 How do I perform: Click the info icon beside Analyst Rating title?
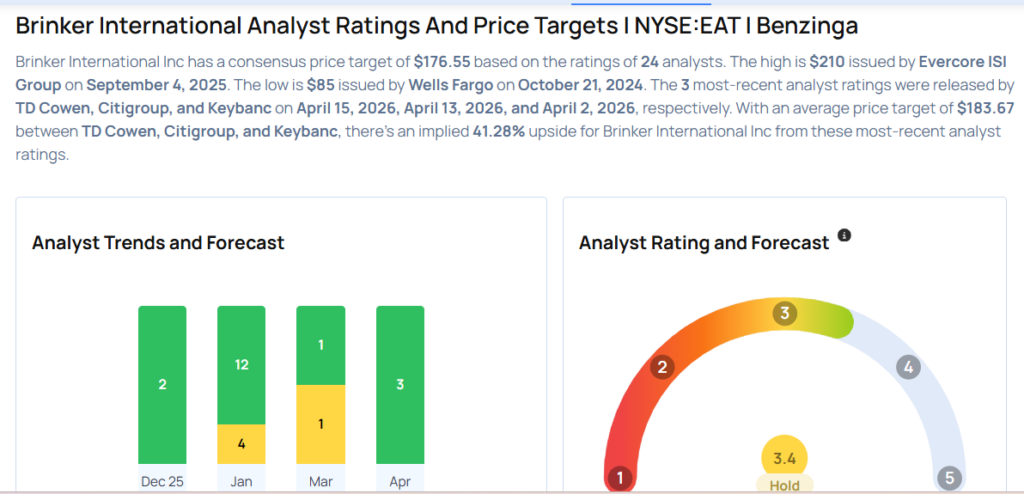click(x=844, y=235)
